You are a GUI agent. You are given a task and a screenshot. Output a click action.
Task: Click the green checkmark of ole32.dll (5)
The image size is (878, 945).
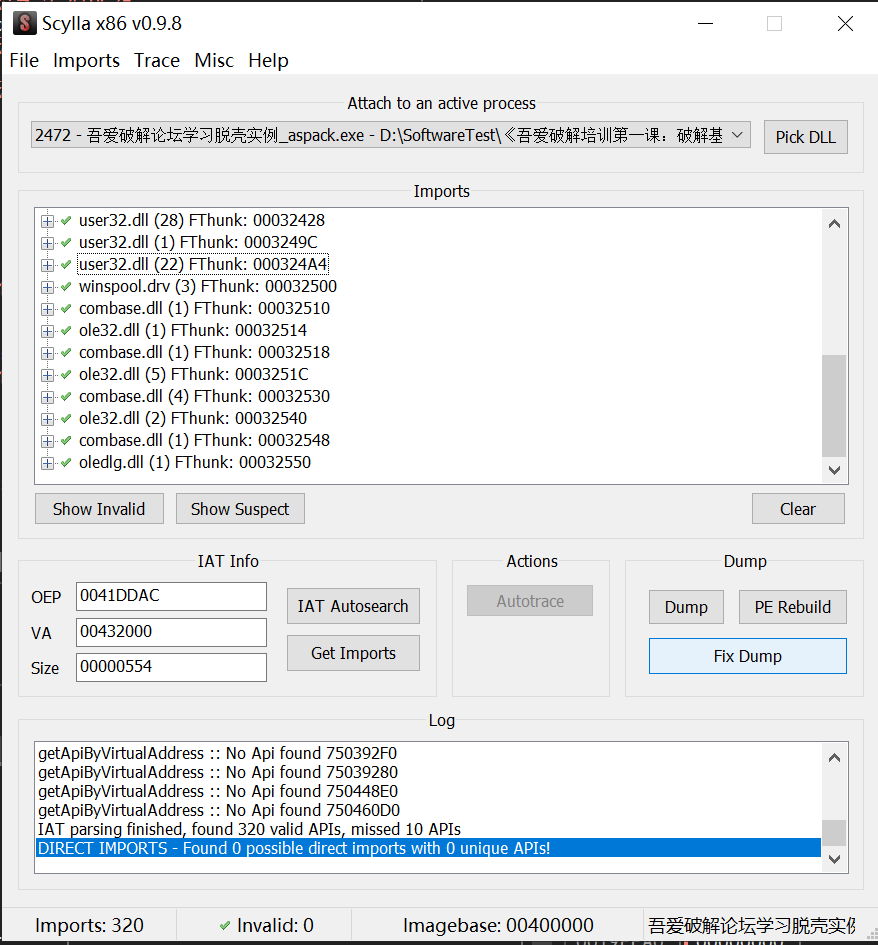tap(66, 374)
